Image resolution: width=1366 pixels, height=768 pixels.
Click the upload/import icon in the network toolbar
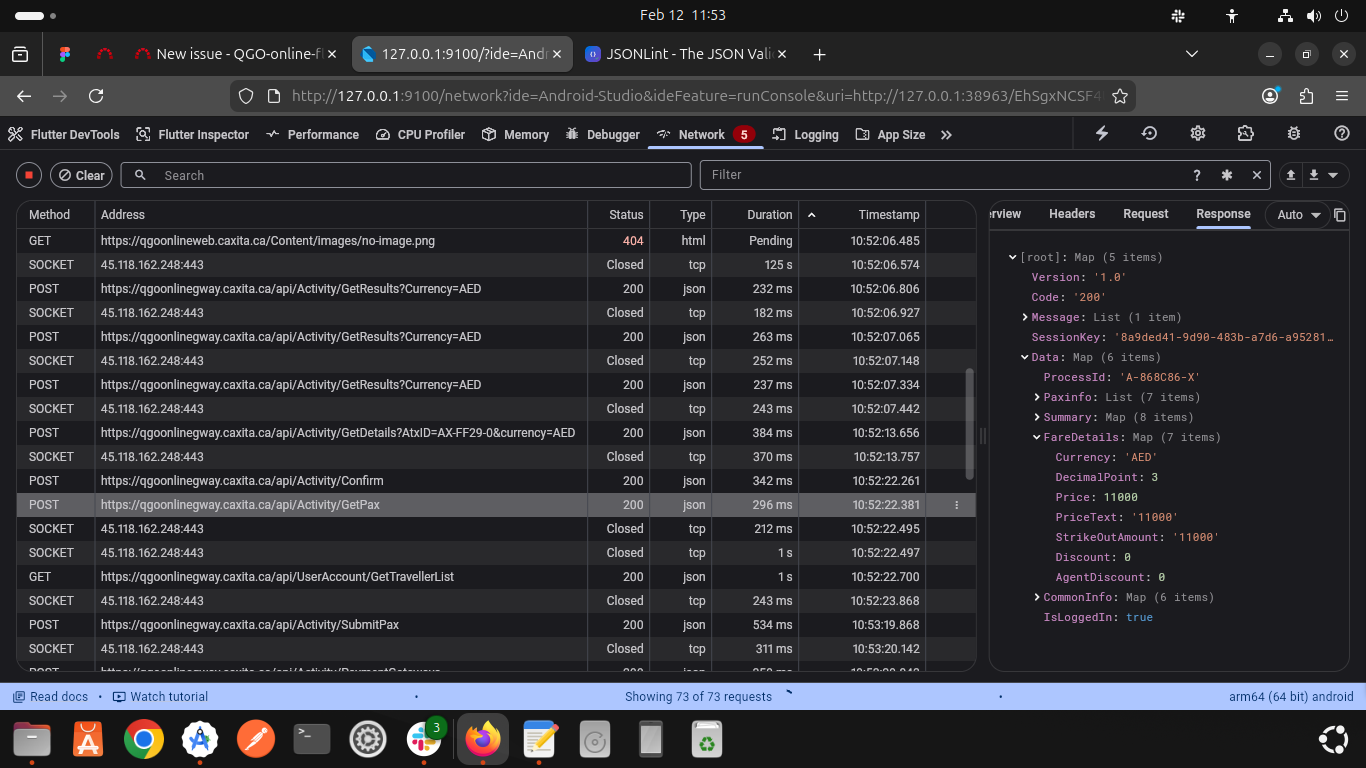point(1291,175)
